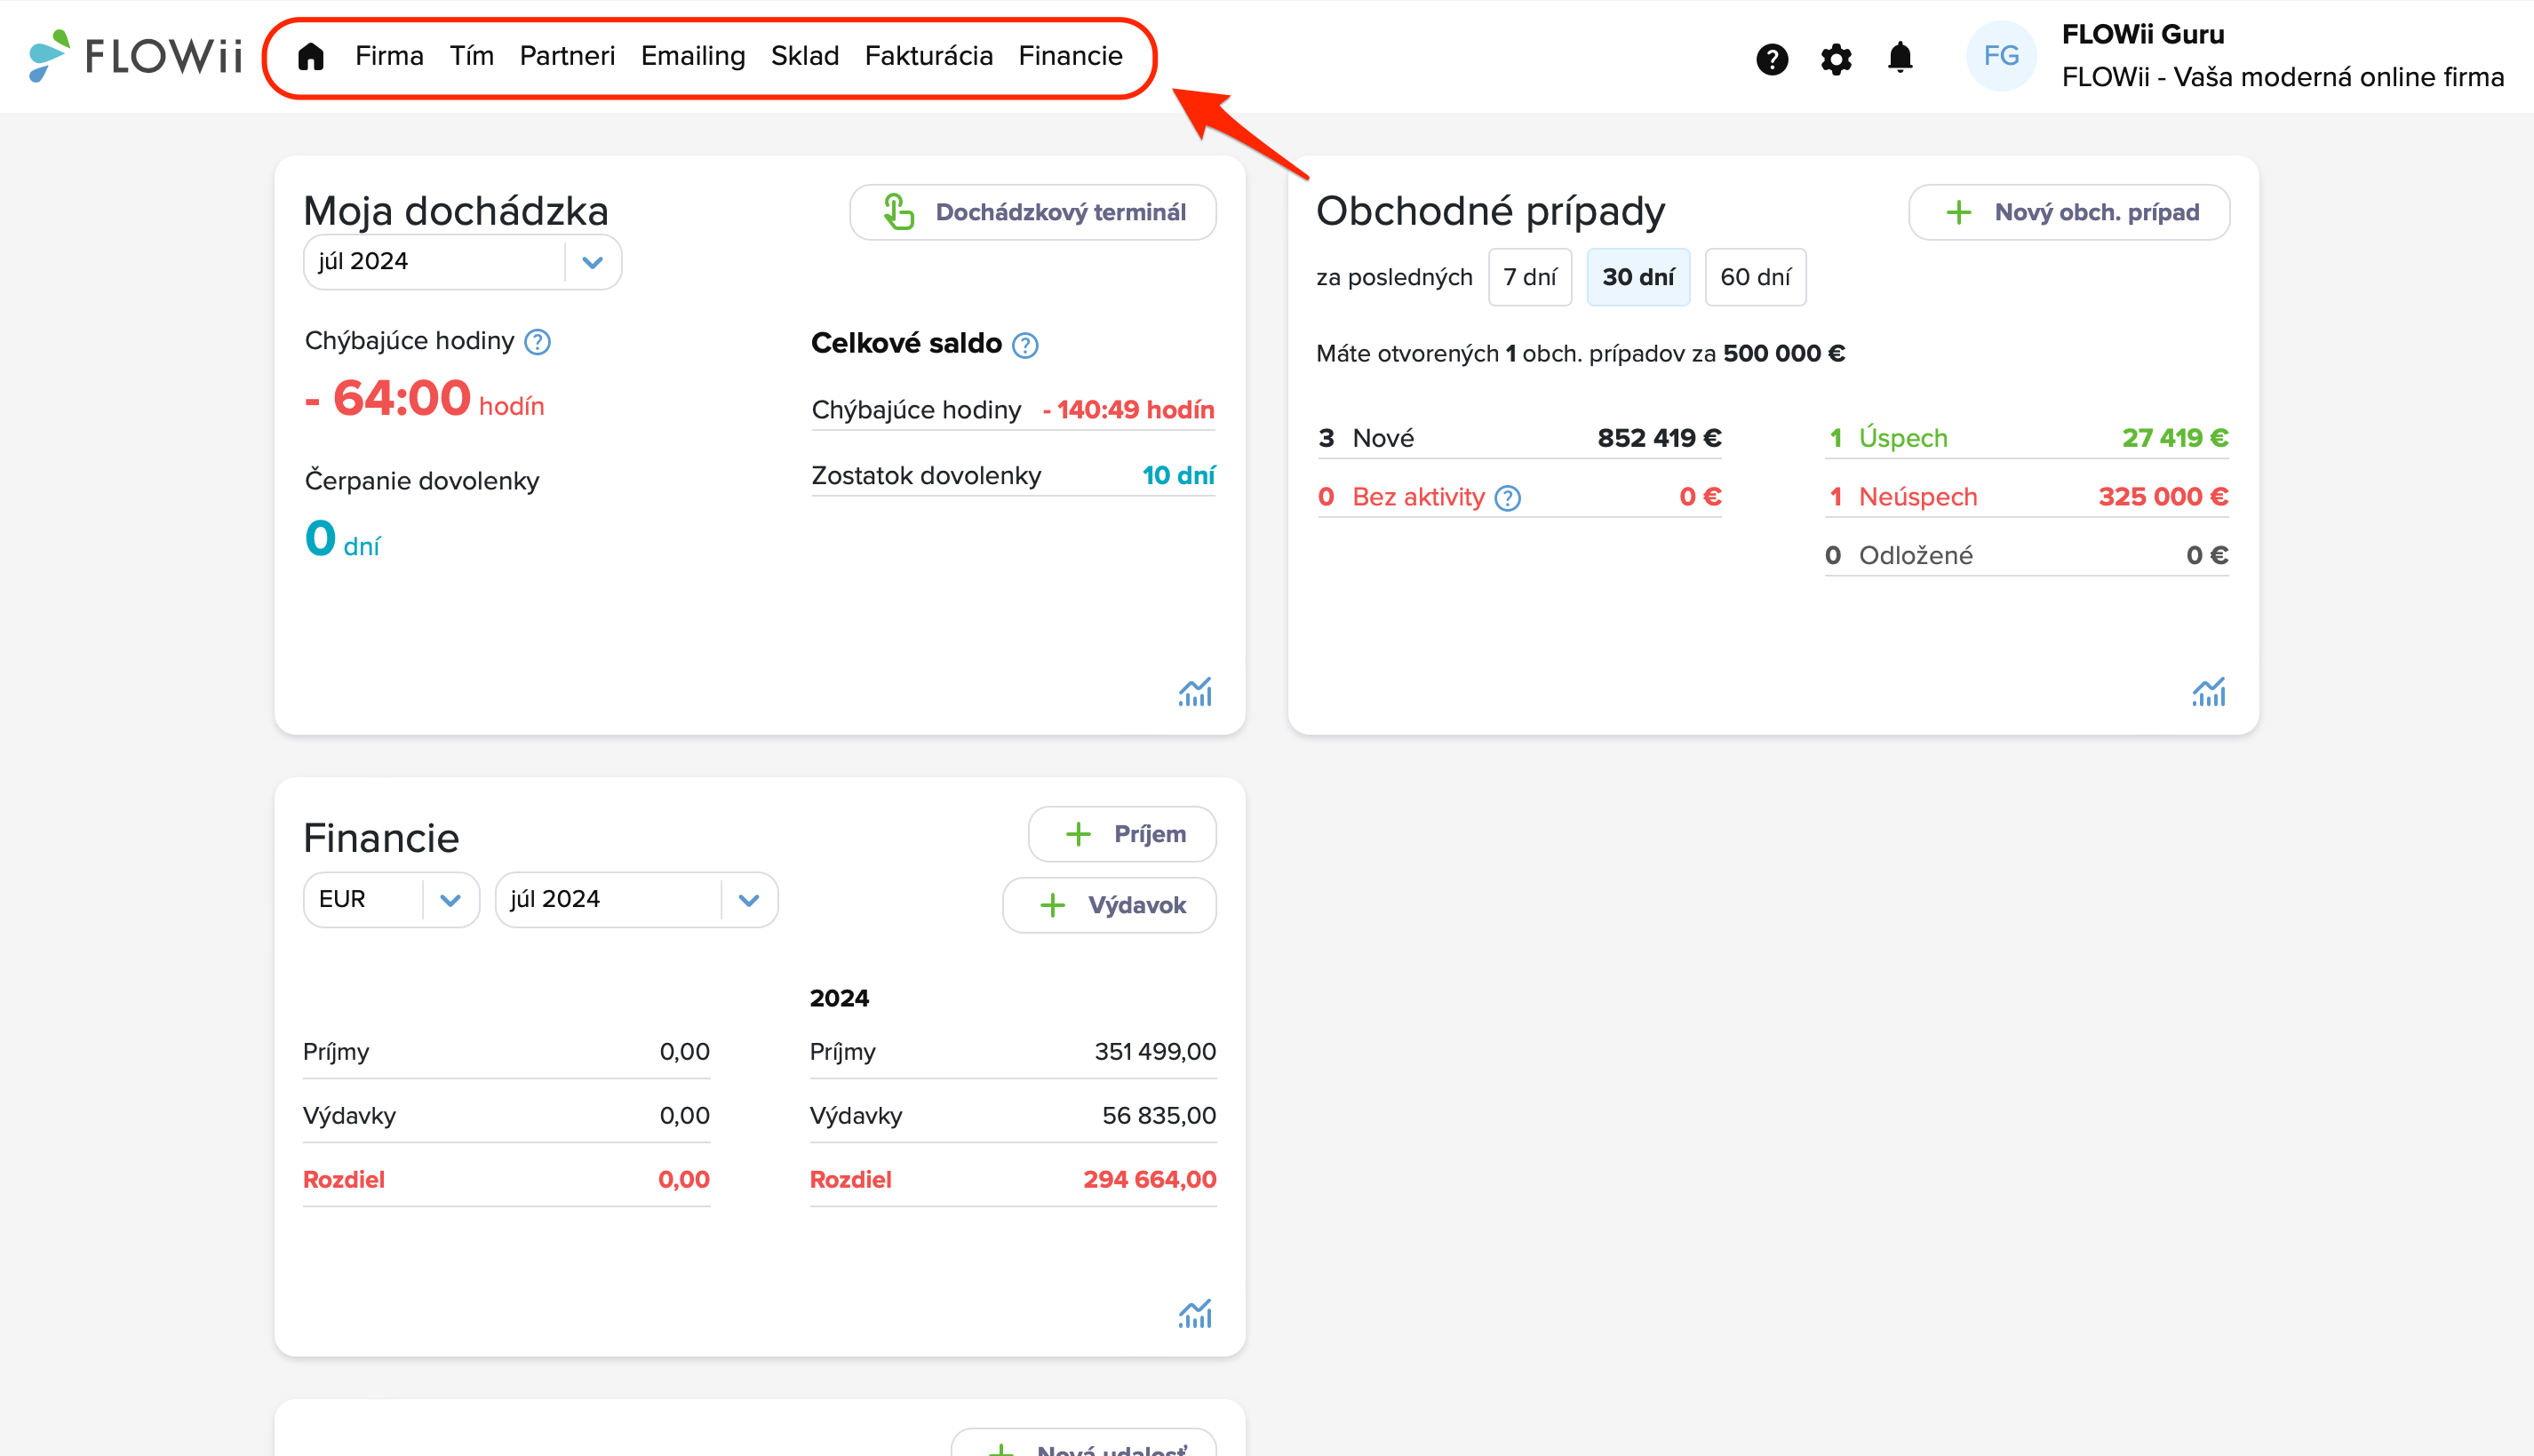Open the Fakturácia menu

tap(929, 56)
